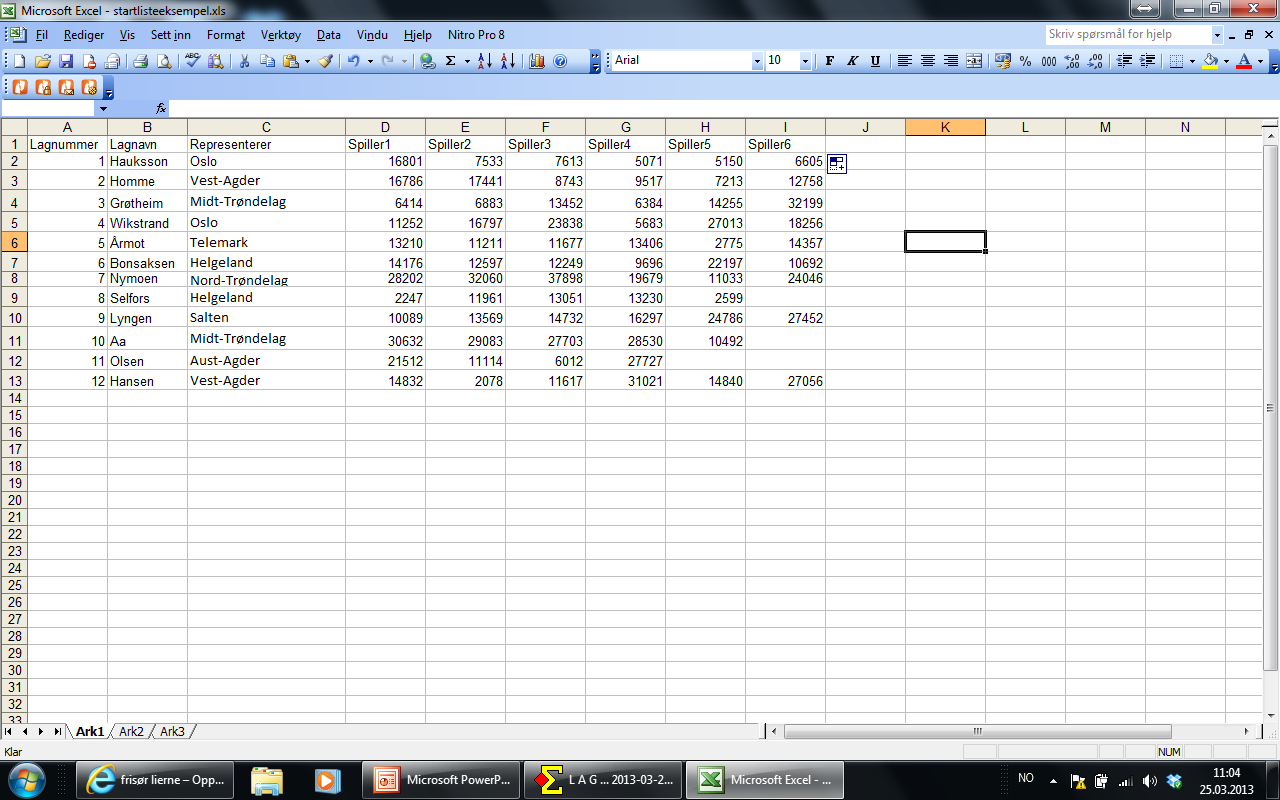
Task: Open Excel Help with the question mark icon
Action: point(560,61)
